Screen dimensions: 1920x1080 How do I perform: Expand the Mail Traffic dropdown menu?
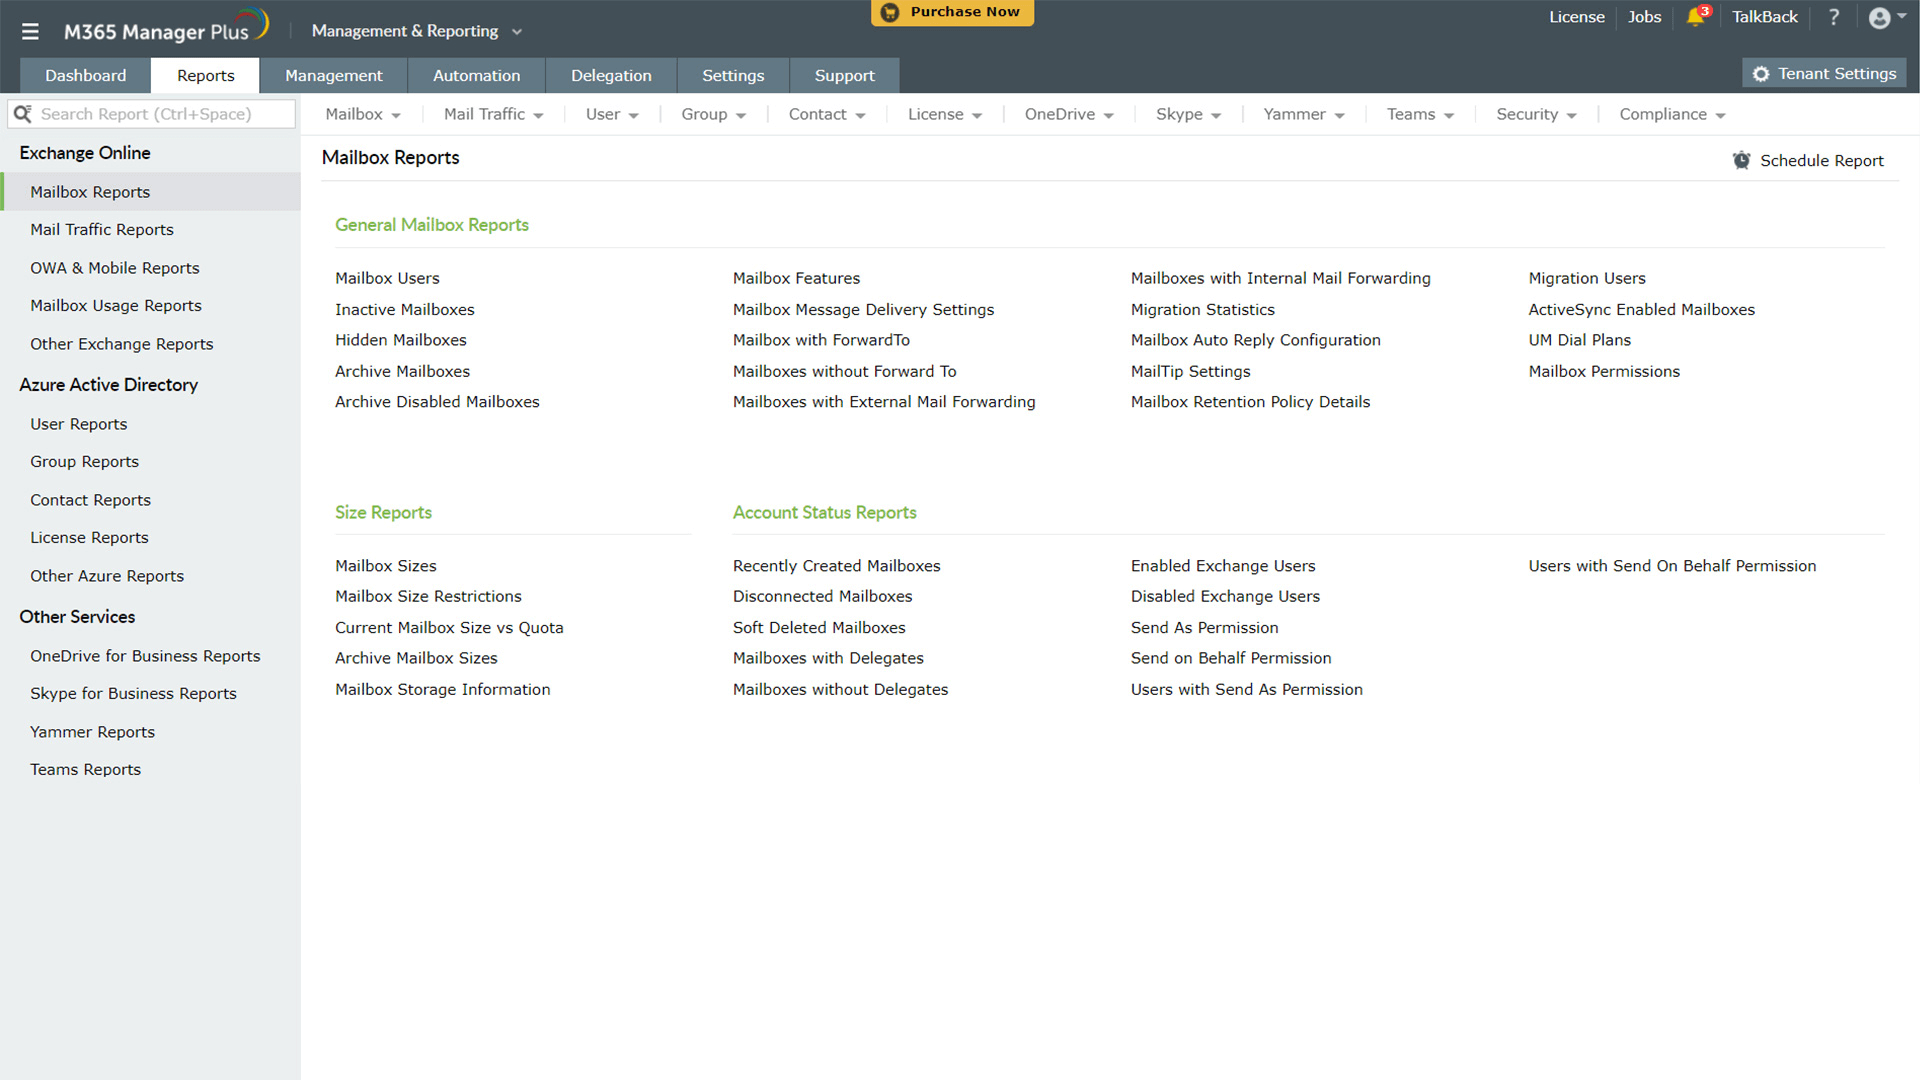pos(494,114)
